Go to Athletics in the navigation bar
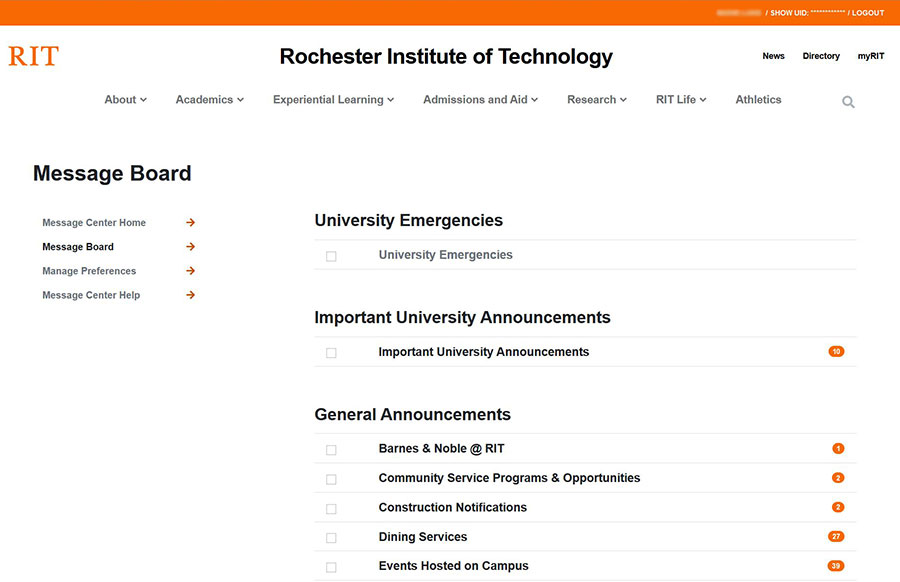The image size is (900, 582). click(x=758, y=99)
